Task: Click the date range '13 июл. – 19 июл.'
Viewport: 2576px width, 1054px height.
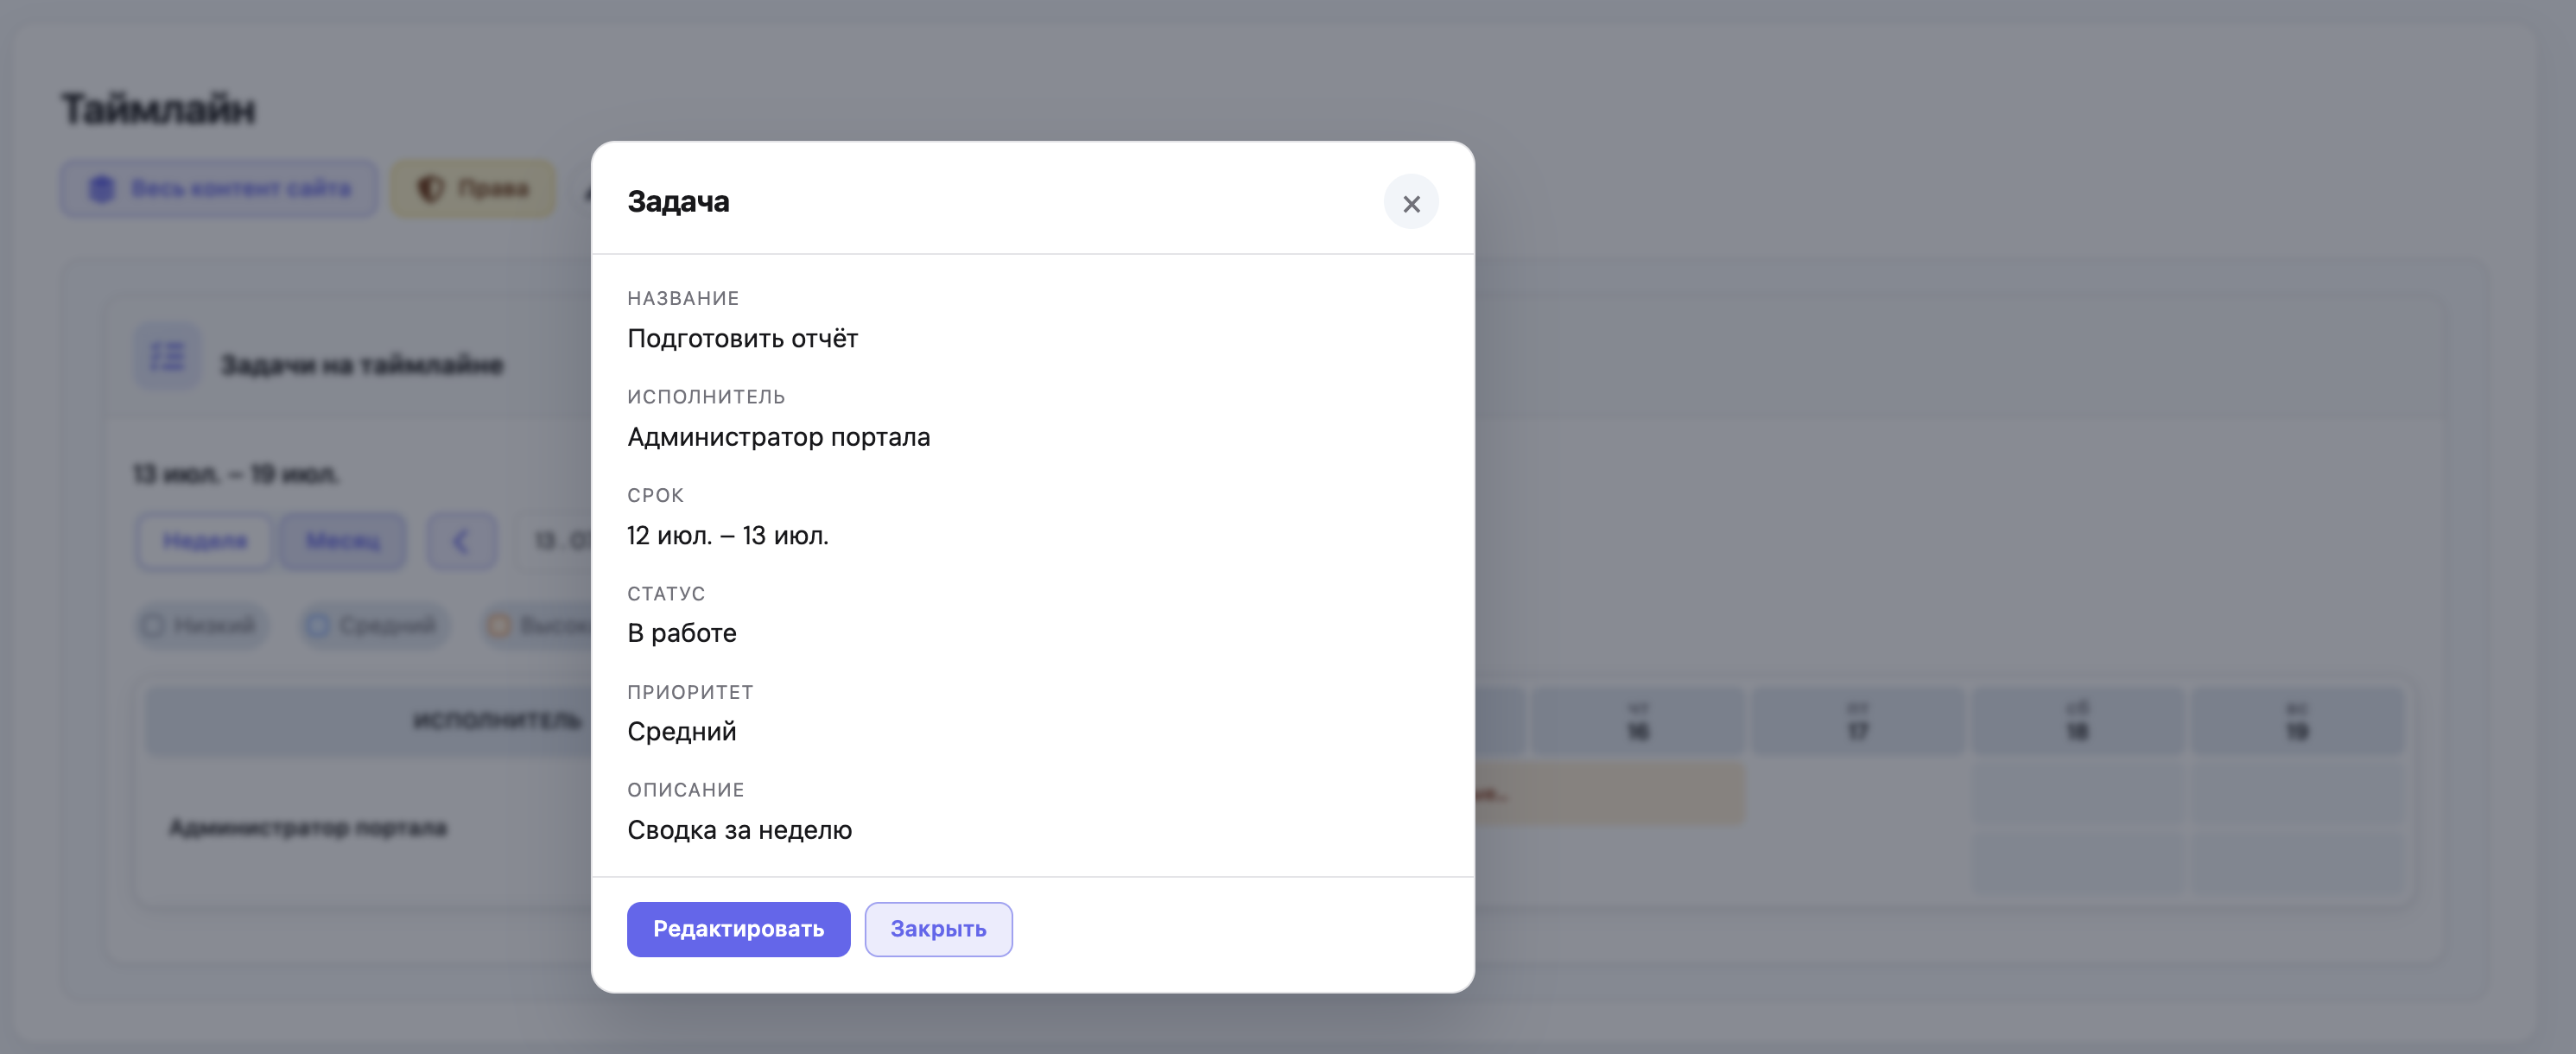Action: 236,474
